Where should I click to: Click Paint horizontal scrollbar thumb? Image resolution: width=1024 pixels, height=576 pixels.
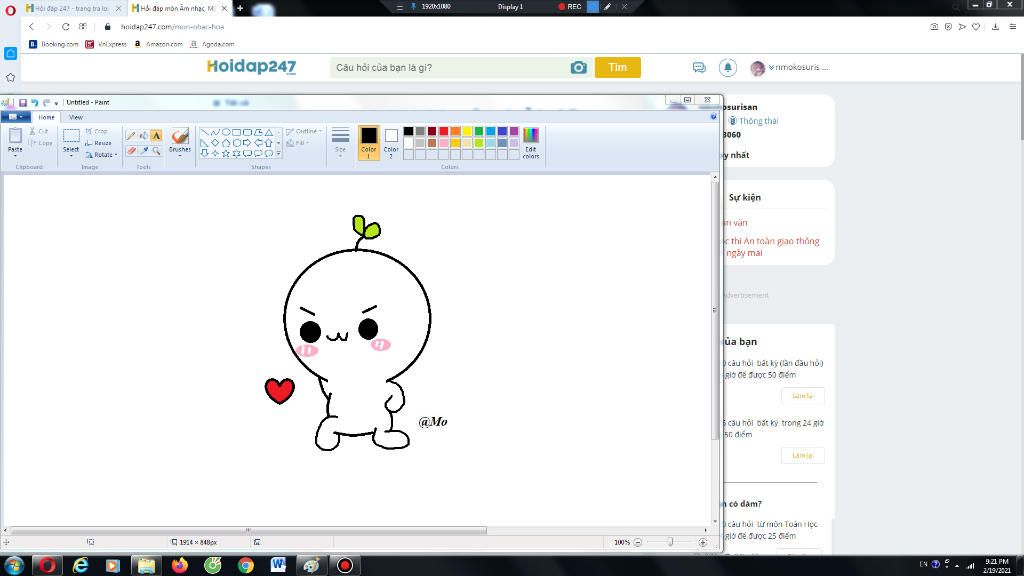pos(248,530)
